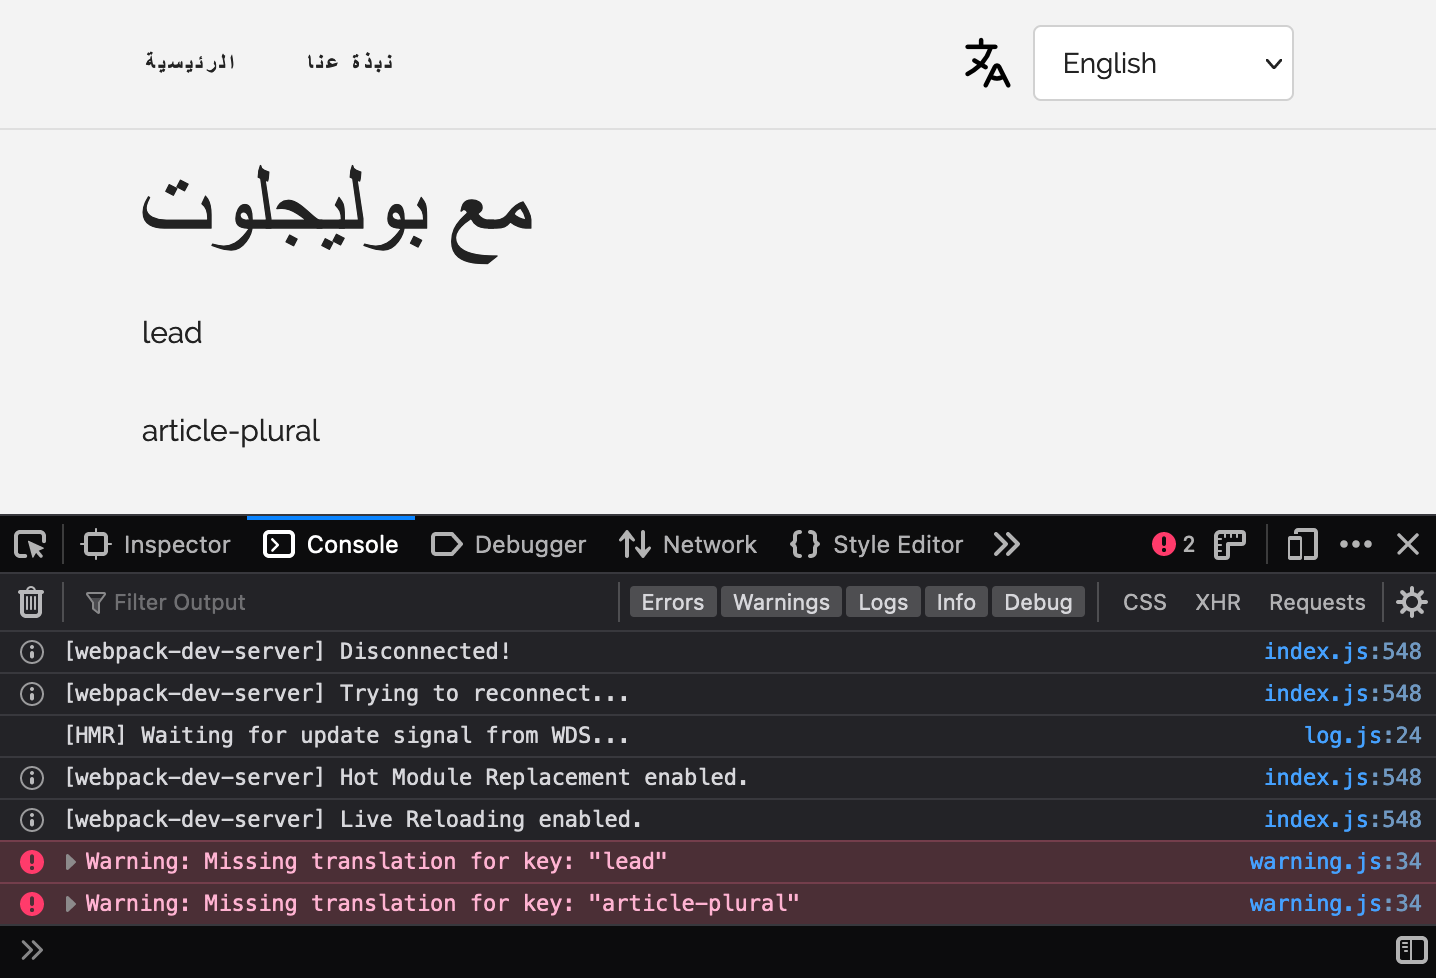Viewport: 1436px width, 978px height.
Task: Toggle the XHR requests filter
Action: coord(1217,601)
